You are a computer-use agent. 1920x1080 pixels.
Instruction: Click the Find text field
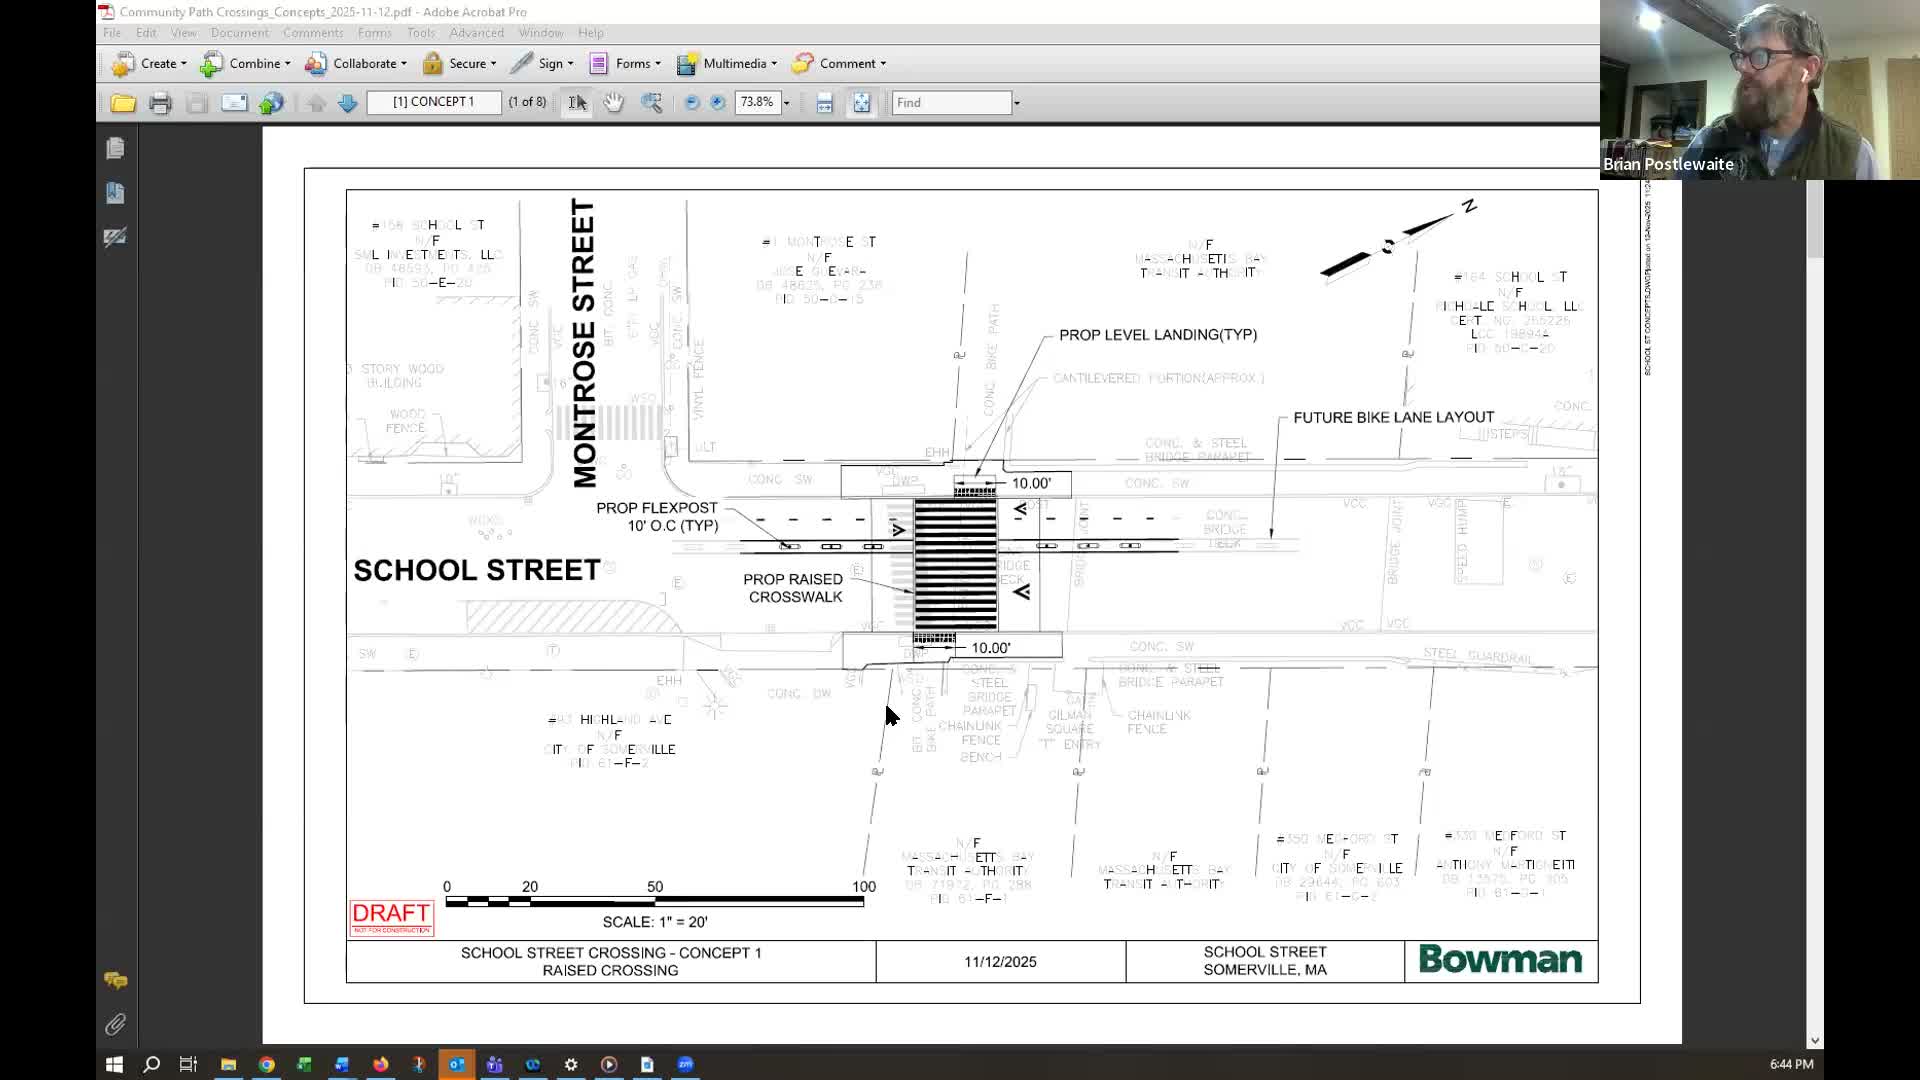point(952,102)
